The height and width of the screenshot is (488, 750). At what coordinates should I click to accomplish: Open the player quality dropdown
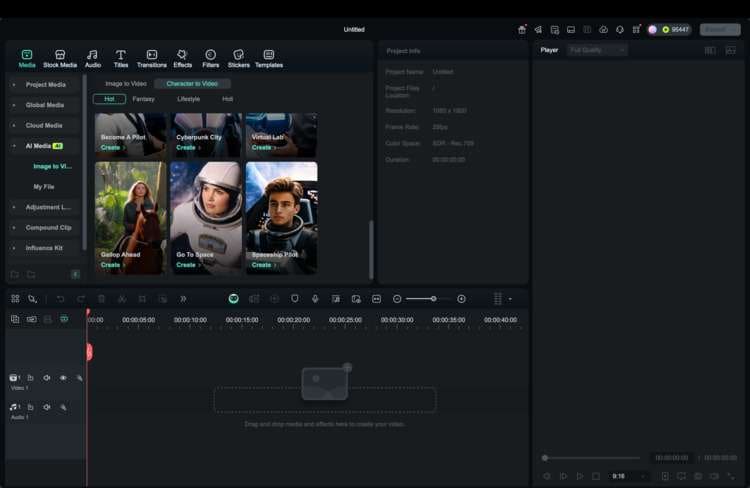(597, 49)
